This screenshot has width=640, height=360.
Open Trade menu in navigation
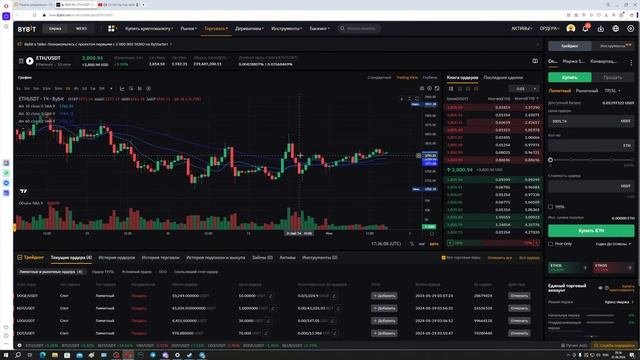click(x=216, y=29)
